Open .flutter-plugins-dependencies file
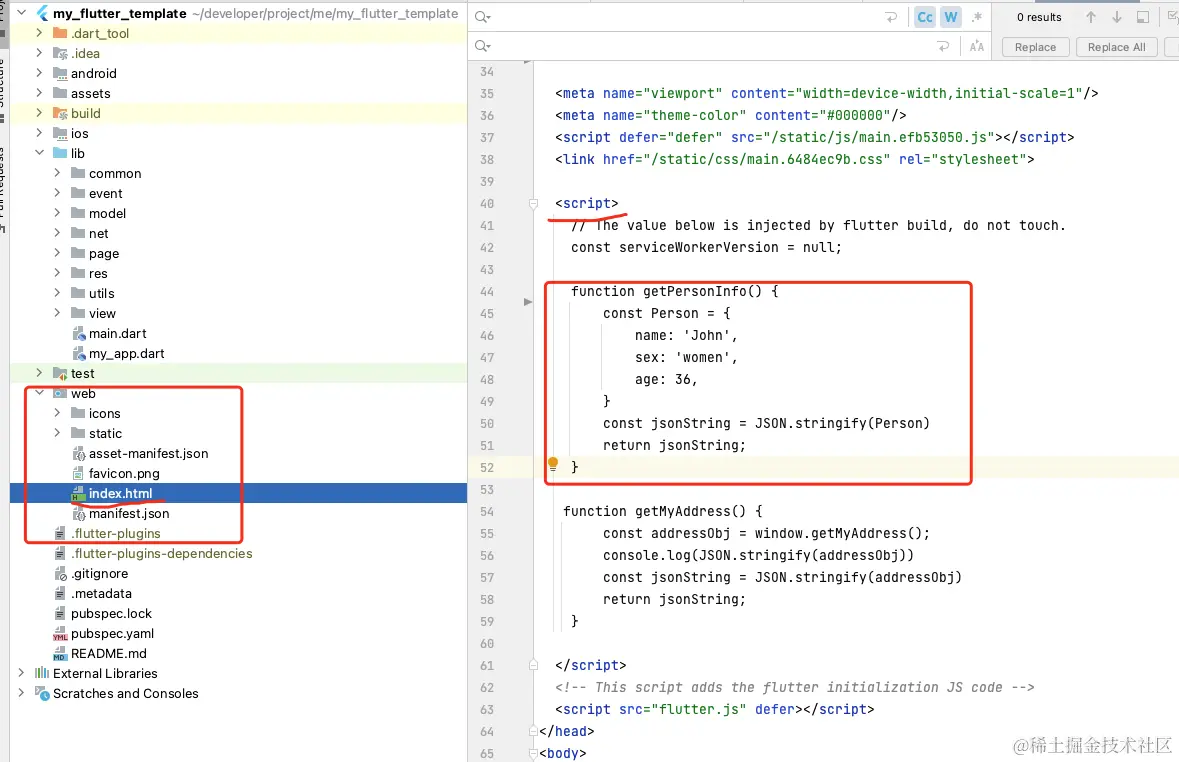 point(162,553)
